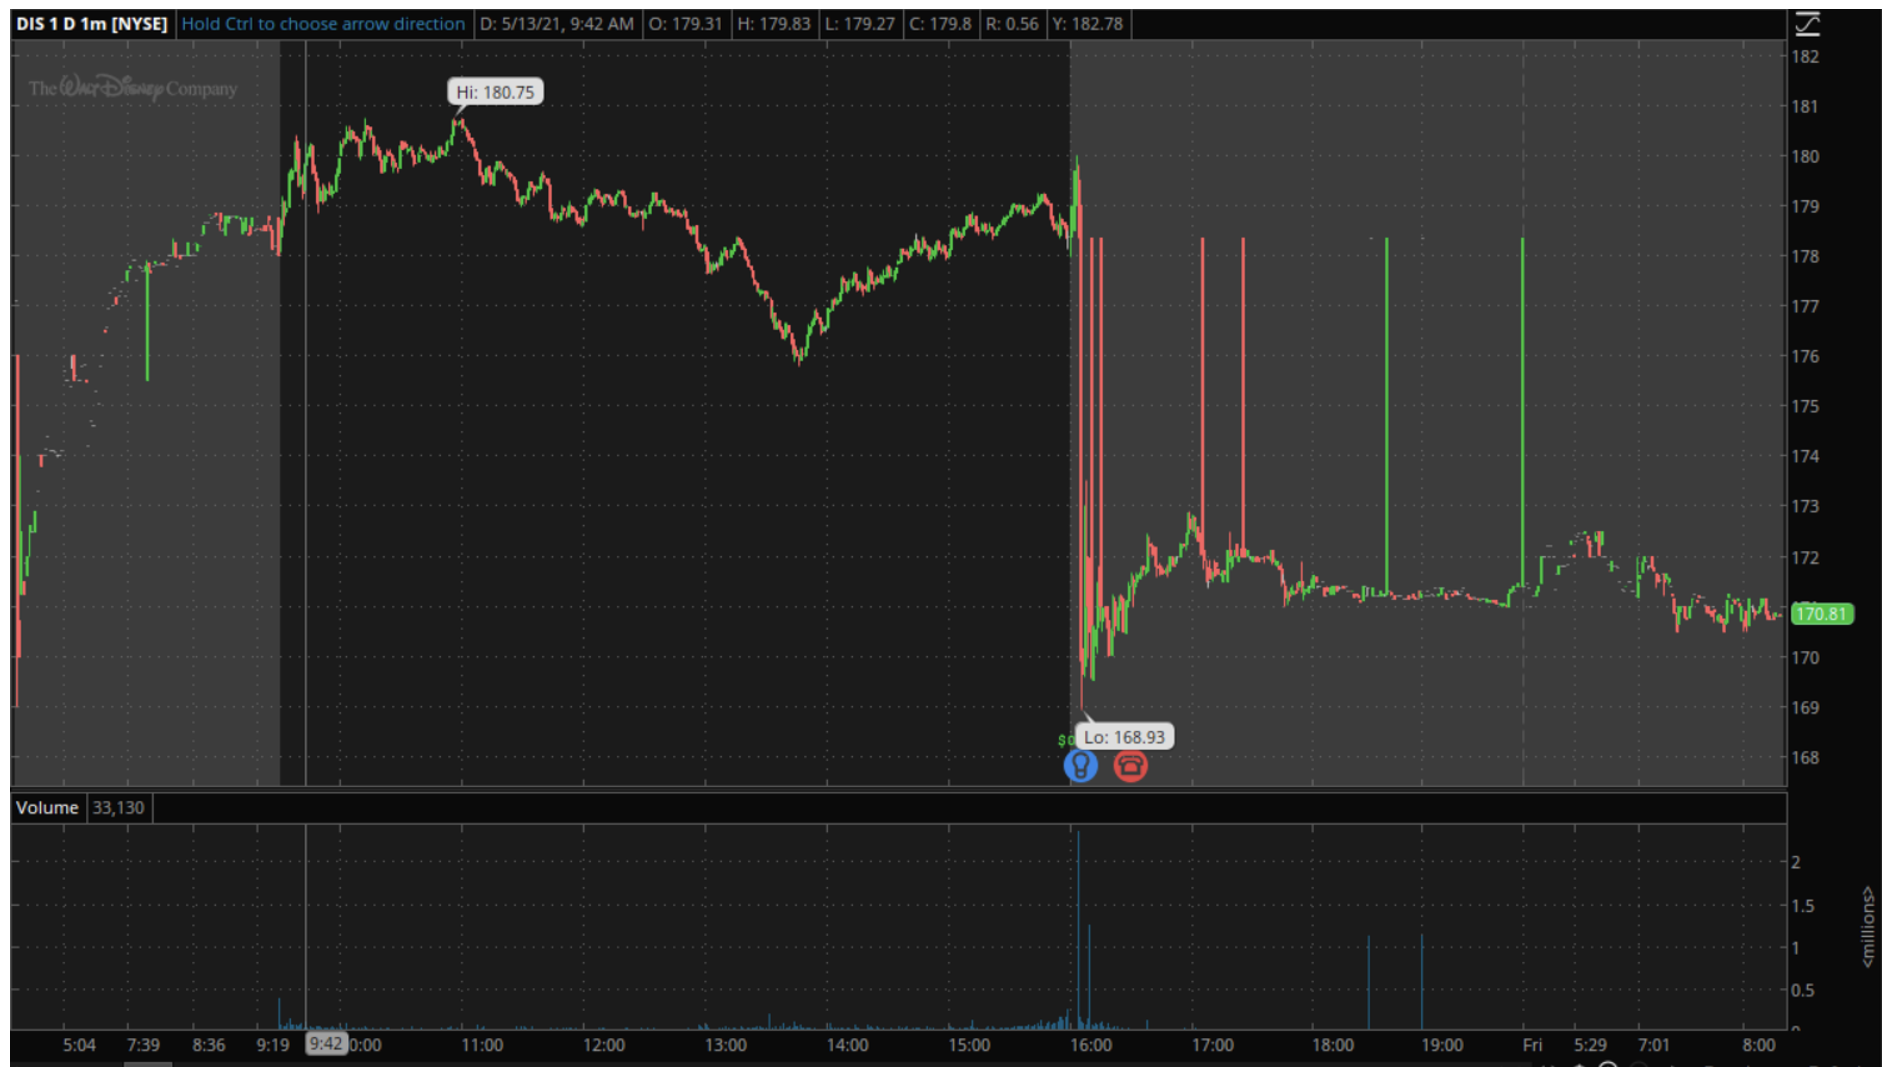Click the low value L: 179.27
This screenshot has width=1900, height=1080.
coord(860,24)
